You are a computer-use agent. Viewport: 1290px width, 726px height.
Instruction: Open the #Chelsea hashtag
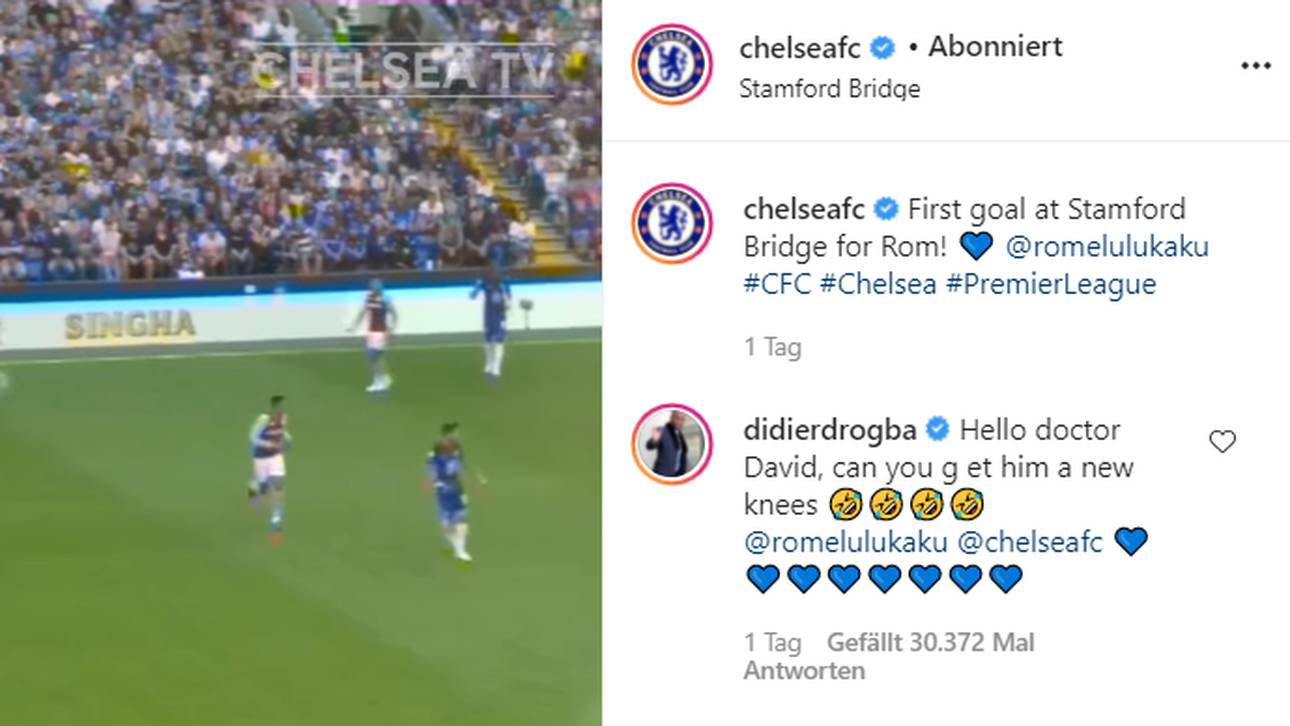pos(877,284)
